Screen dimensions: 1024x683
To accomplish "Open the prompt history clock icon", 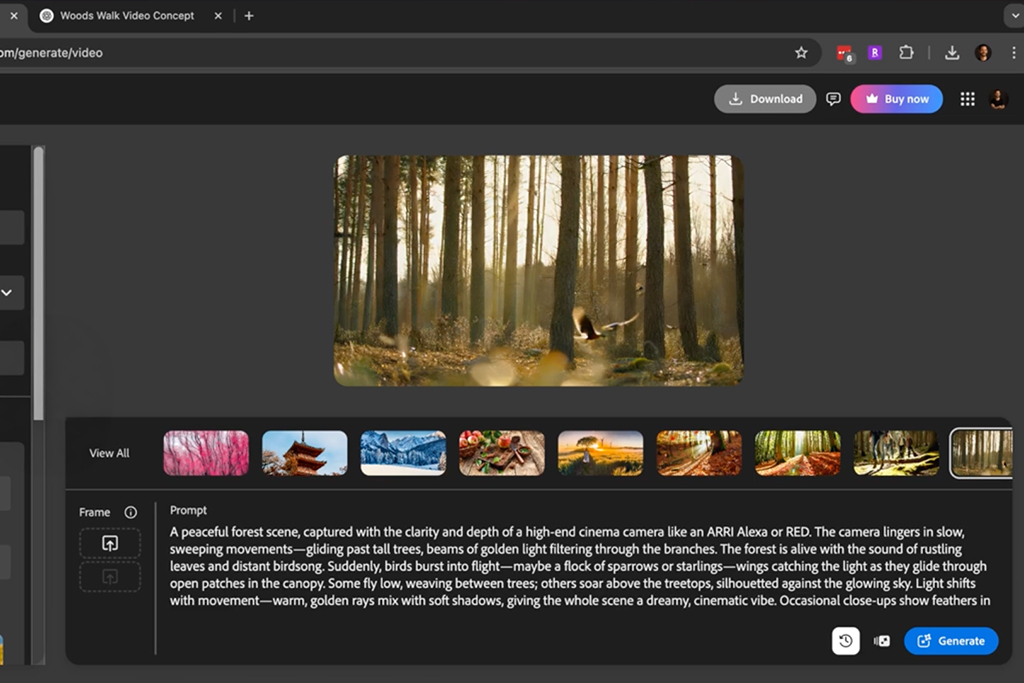I will 846,641.
